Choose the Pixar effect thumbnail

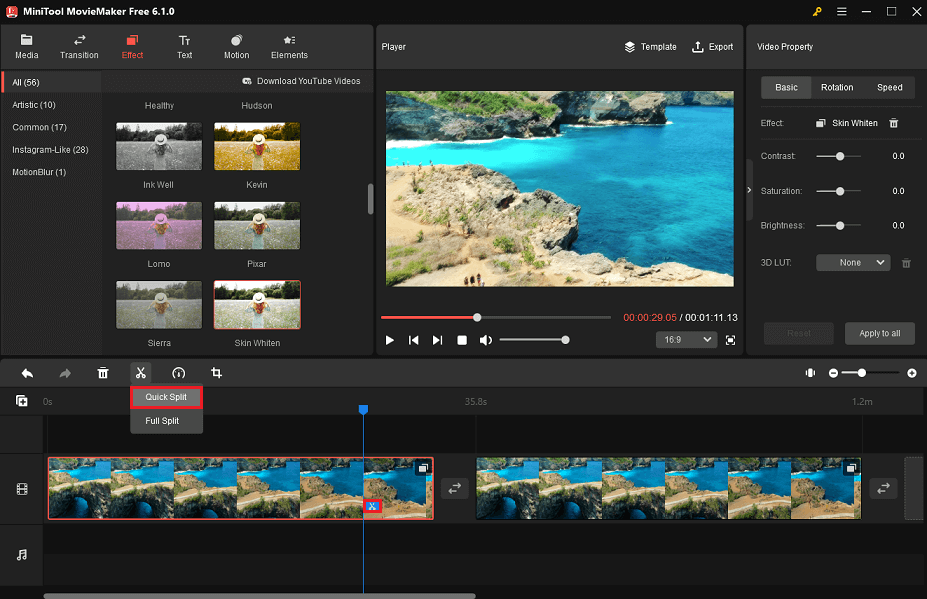(x=257, y=225)
